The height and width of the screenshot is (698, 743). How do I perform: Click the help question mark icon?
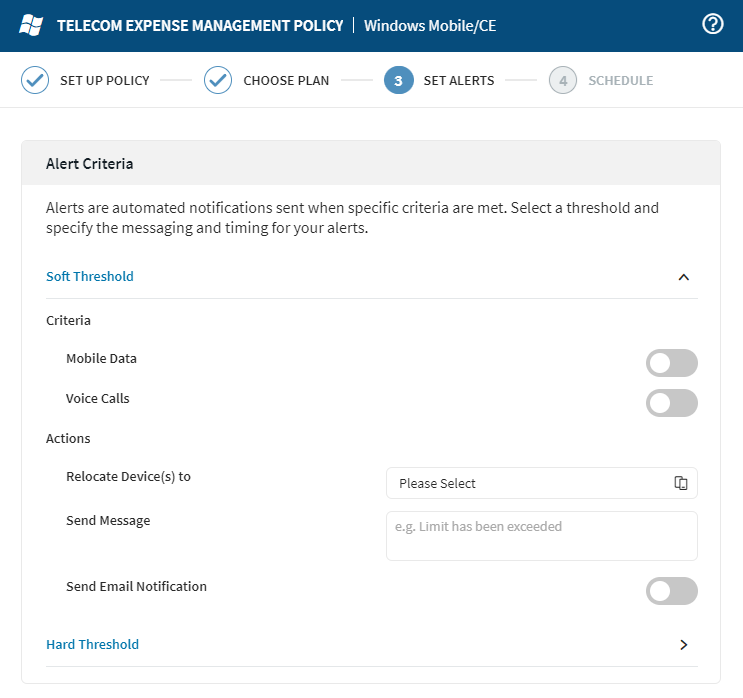[713, 25]
